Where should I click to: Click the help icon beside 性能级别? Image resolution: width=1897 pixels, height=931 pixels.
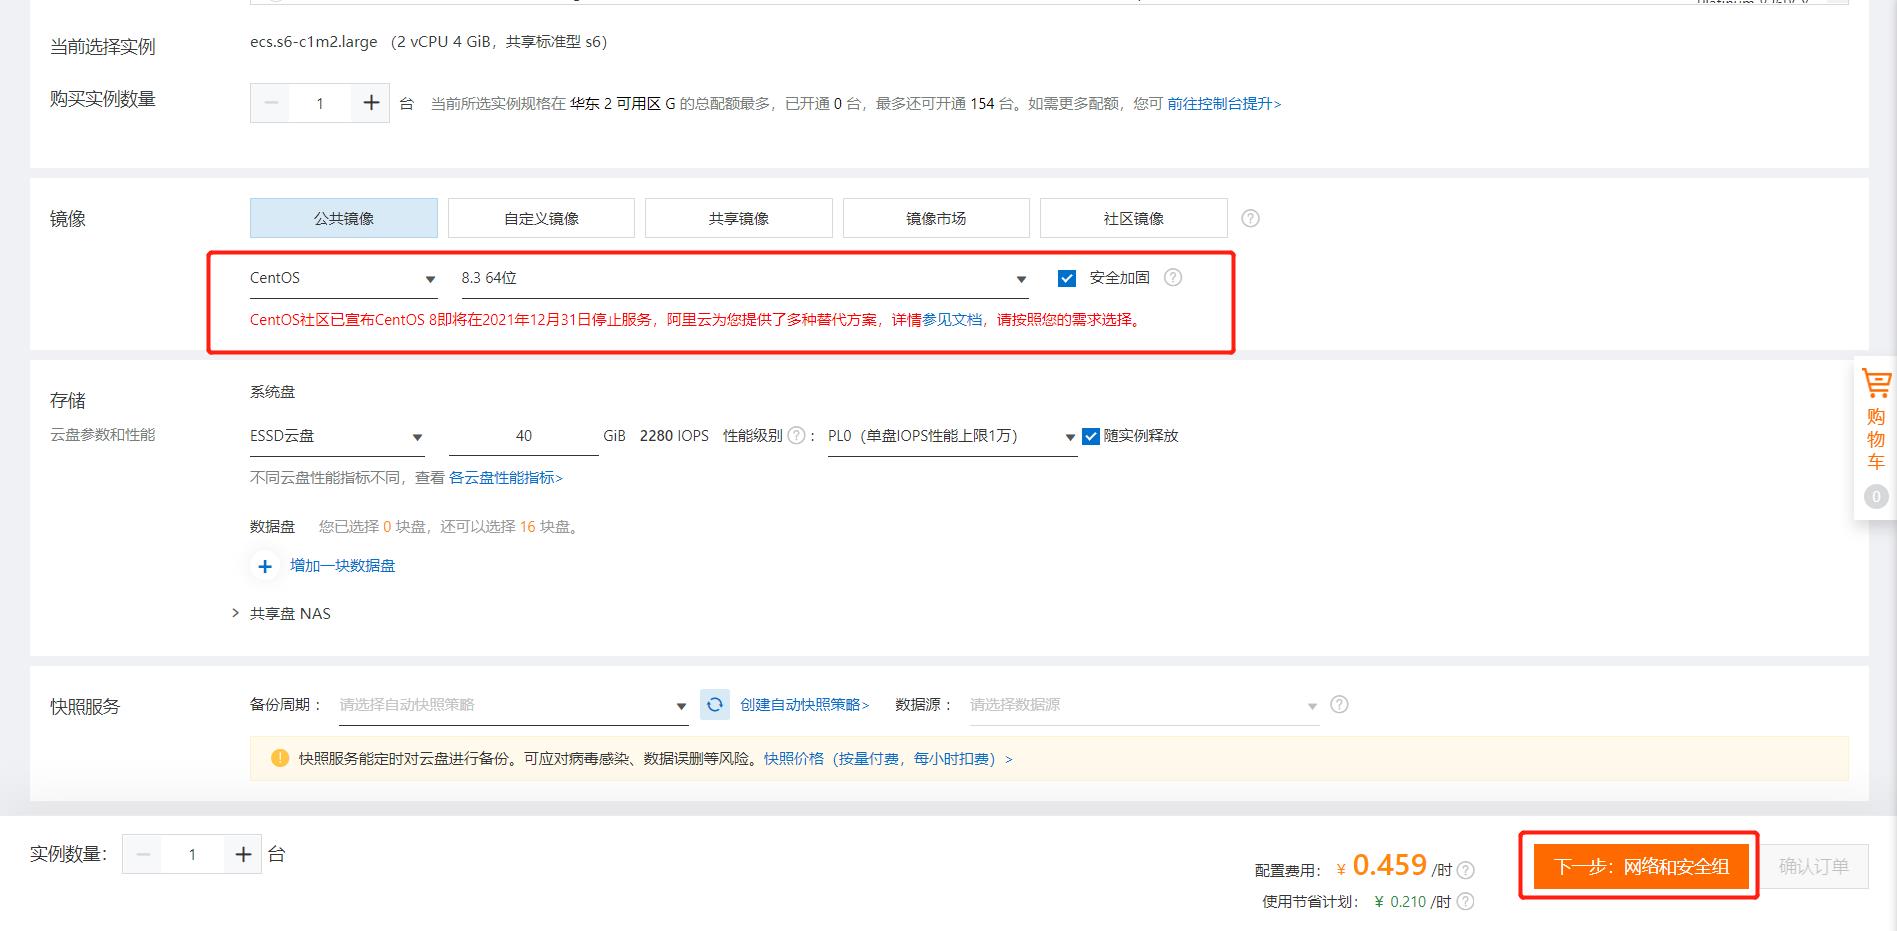tap(796, 435)
